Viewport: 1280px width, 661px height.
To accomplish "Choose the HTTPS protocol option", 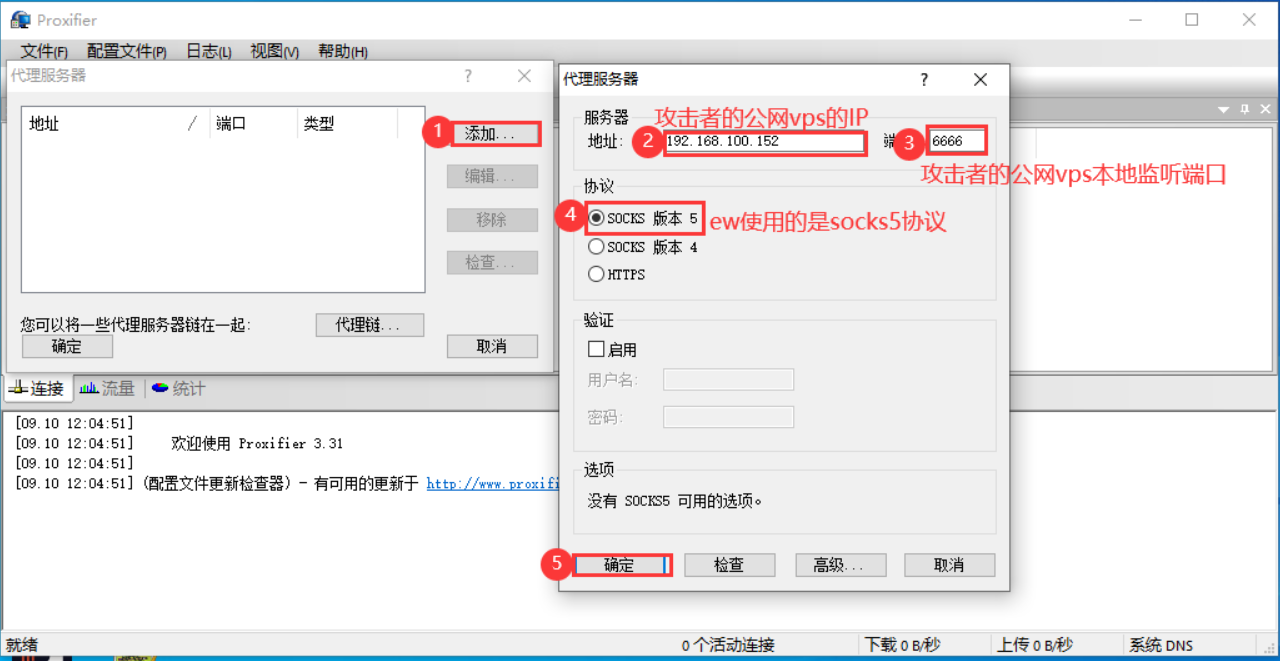I will click(x=597, y=274).
